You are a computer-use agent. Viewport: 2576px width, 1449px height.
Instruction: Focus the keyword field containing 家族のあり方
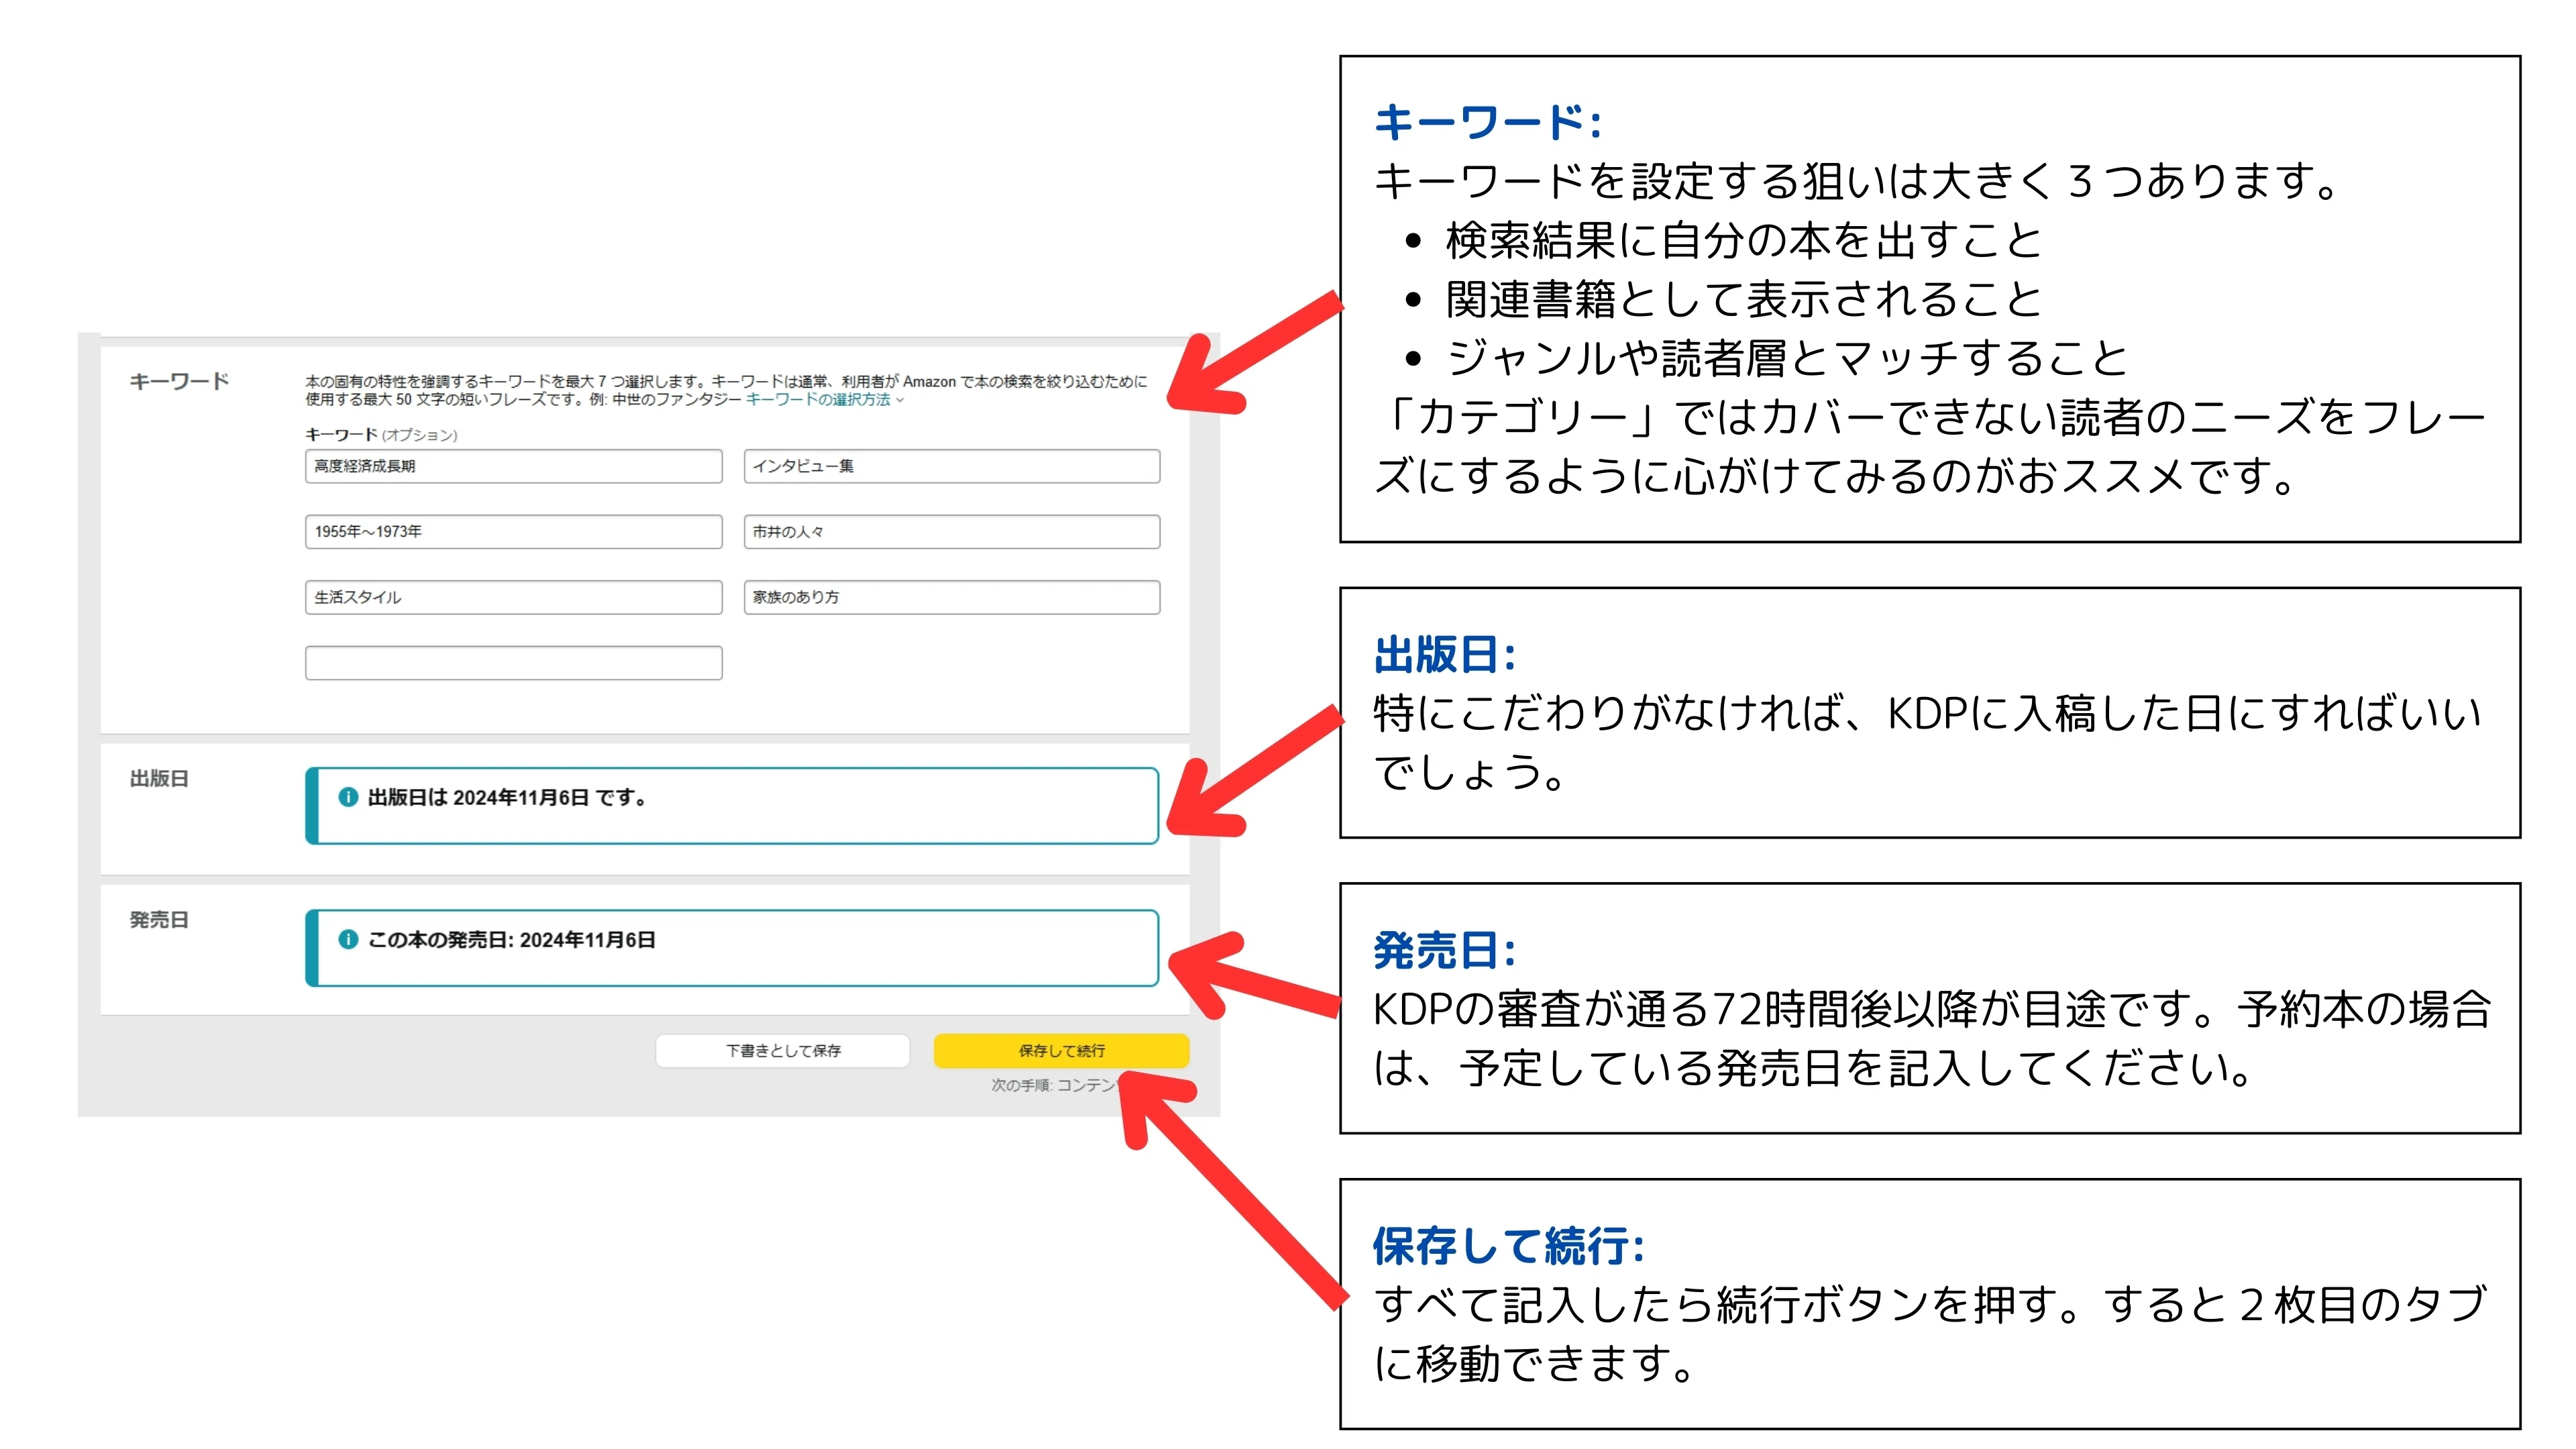[x=951, y=597]
